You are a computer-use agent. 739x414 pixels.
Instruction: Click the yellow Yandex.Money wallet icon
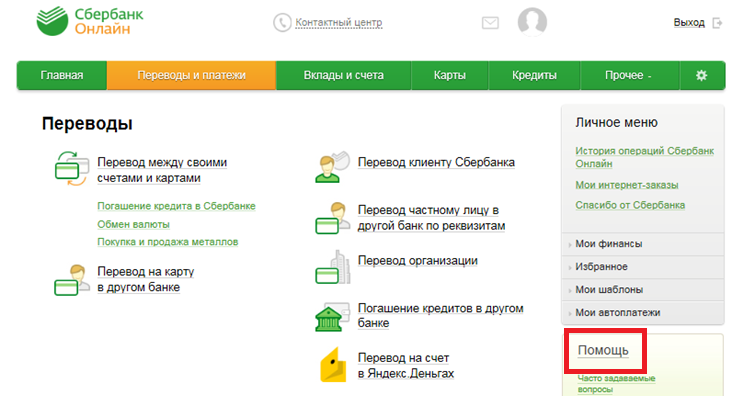(333, 364)
